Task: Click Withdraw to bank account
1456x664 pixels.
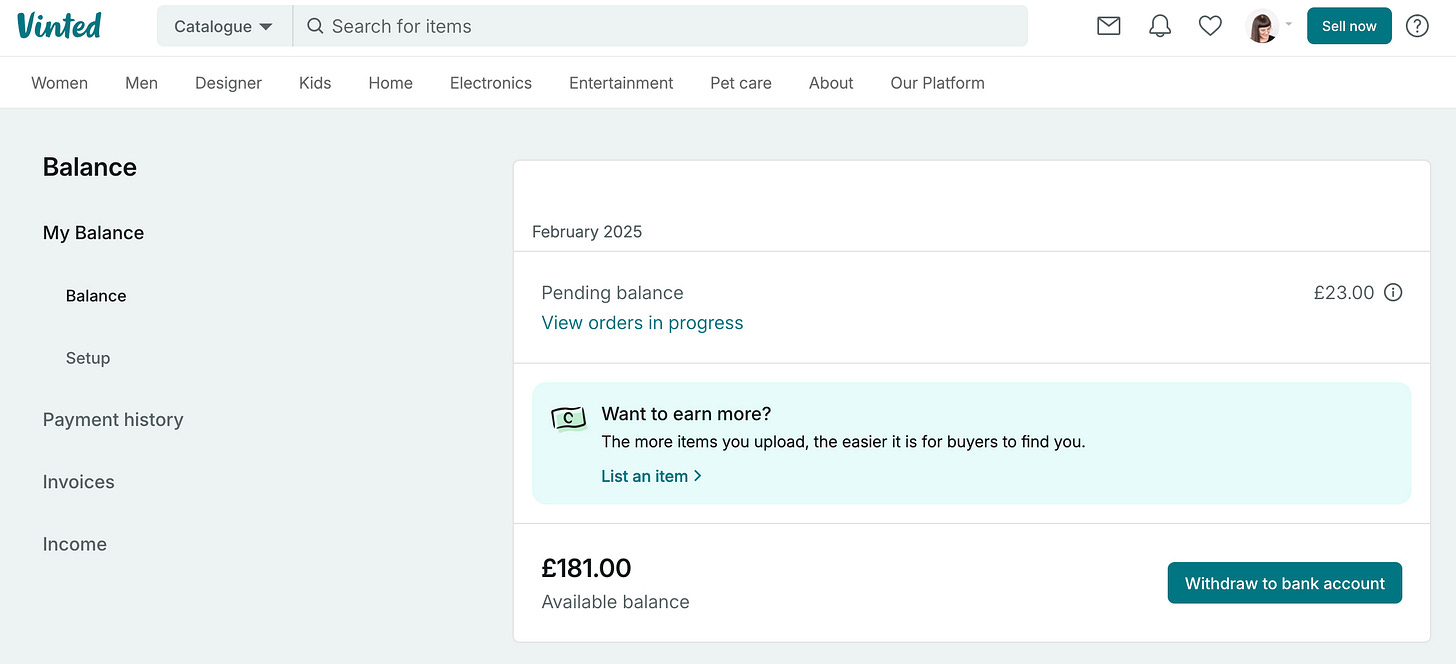Action: pyautogui.click(x=1285, y=583)
